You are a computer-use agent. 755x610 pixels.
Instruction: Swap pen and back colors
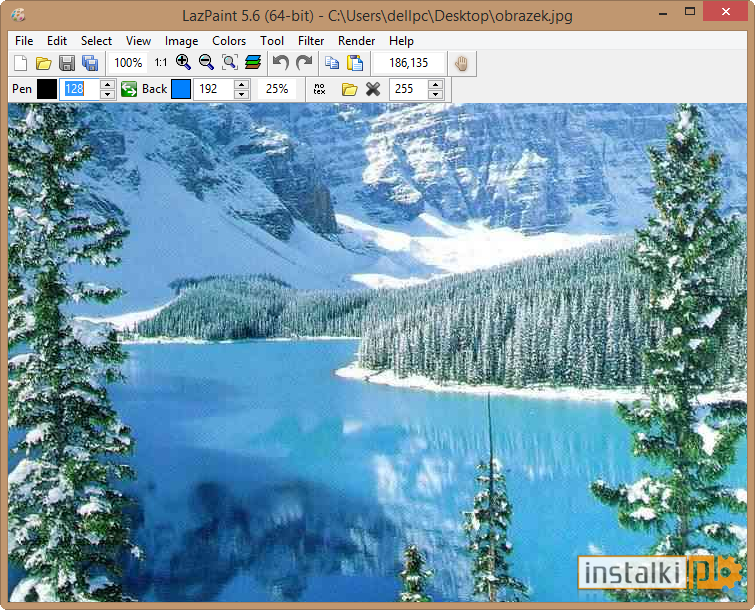129,89
